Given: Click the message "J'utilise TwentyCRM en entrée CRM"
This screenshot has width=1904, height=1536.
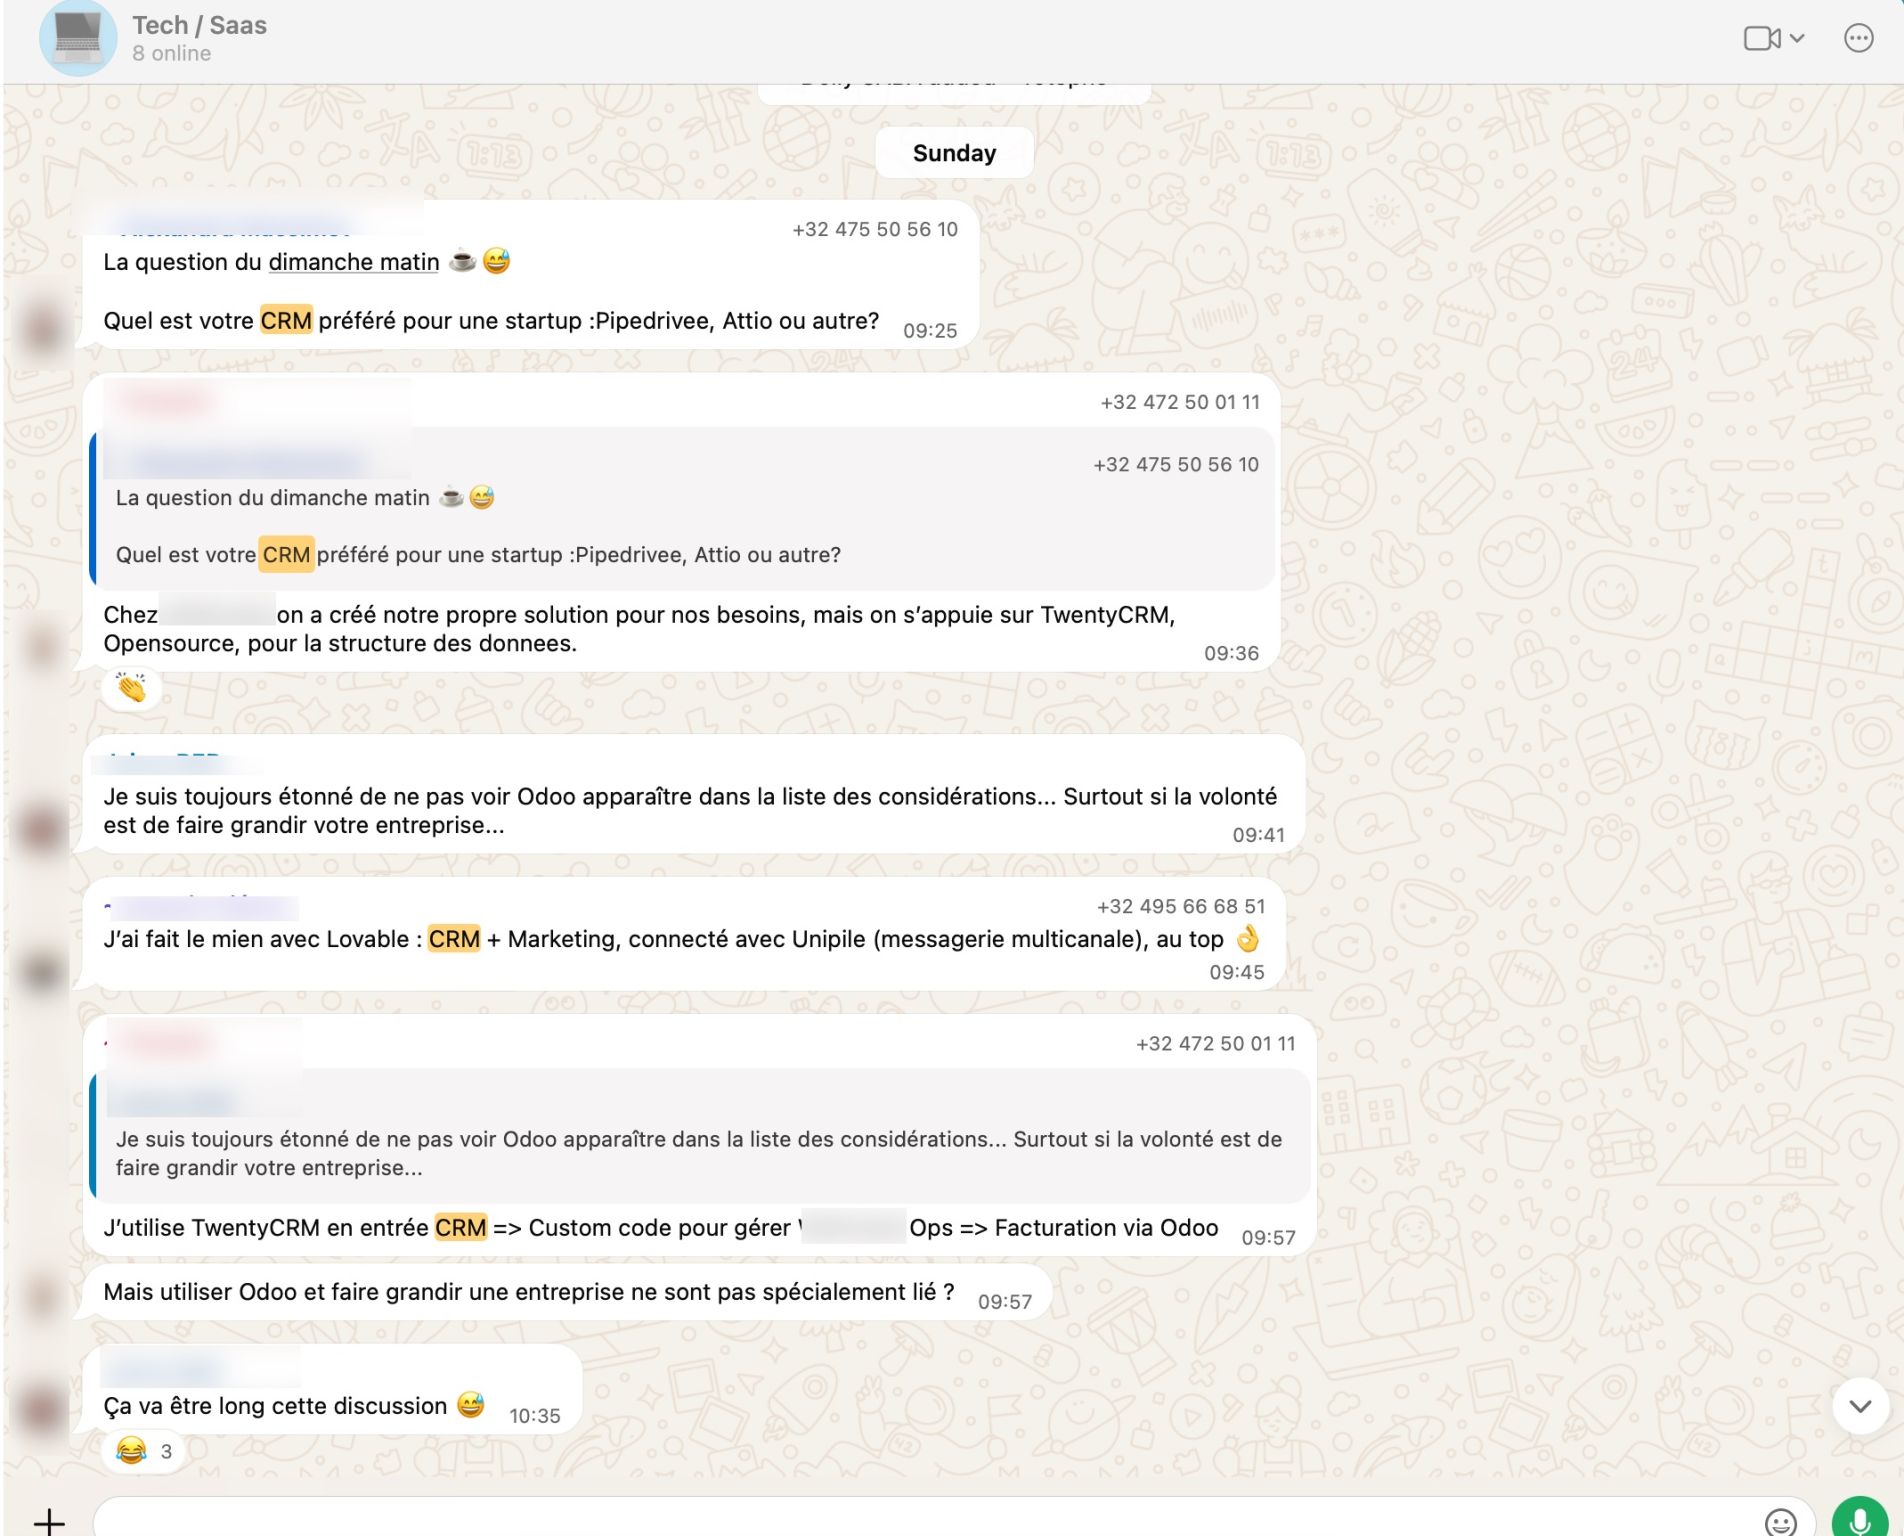Looking at the screenshot, I should [x=661, y=1228].
